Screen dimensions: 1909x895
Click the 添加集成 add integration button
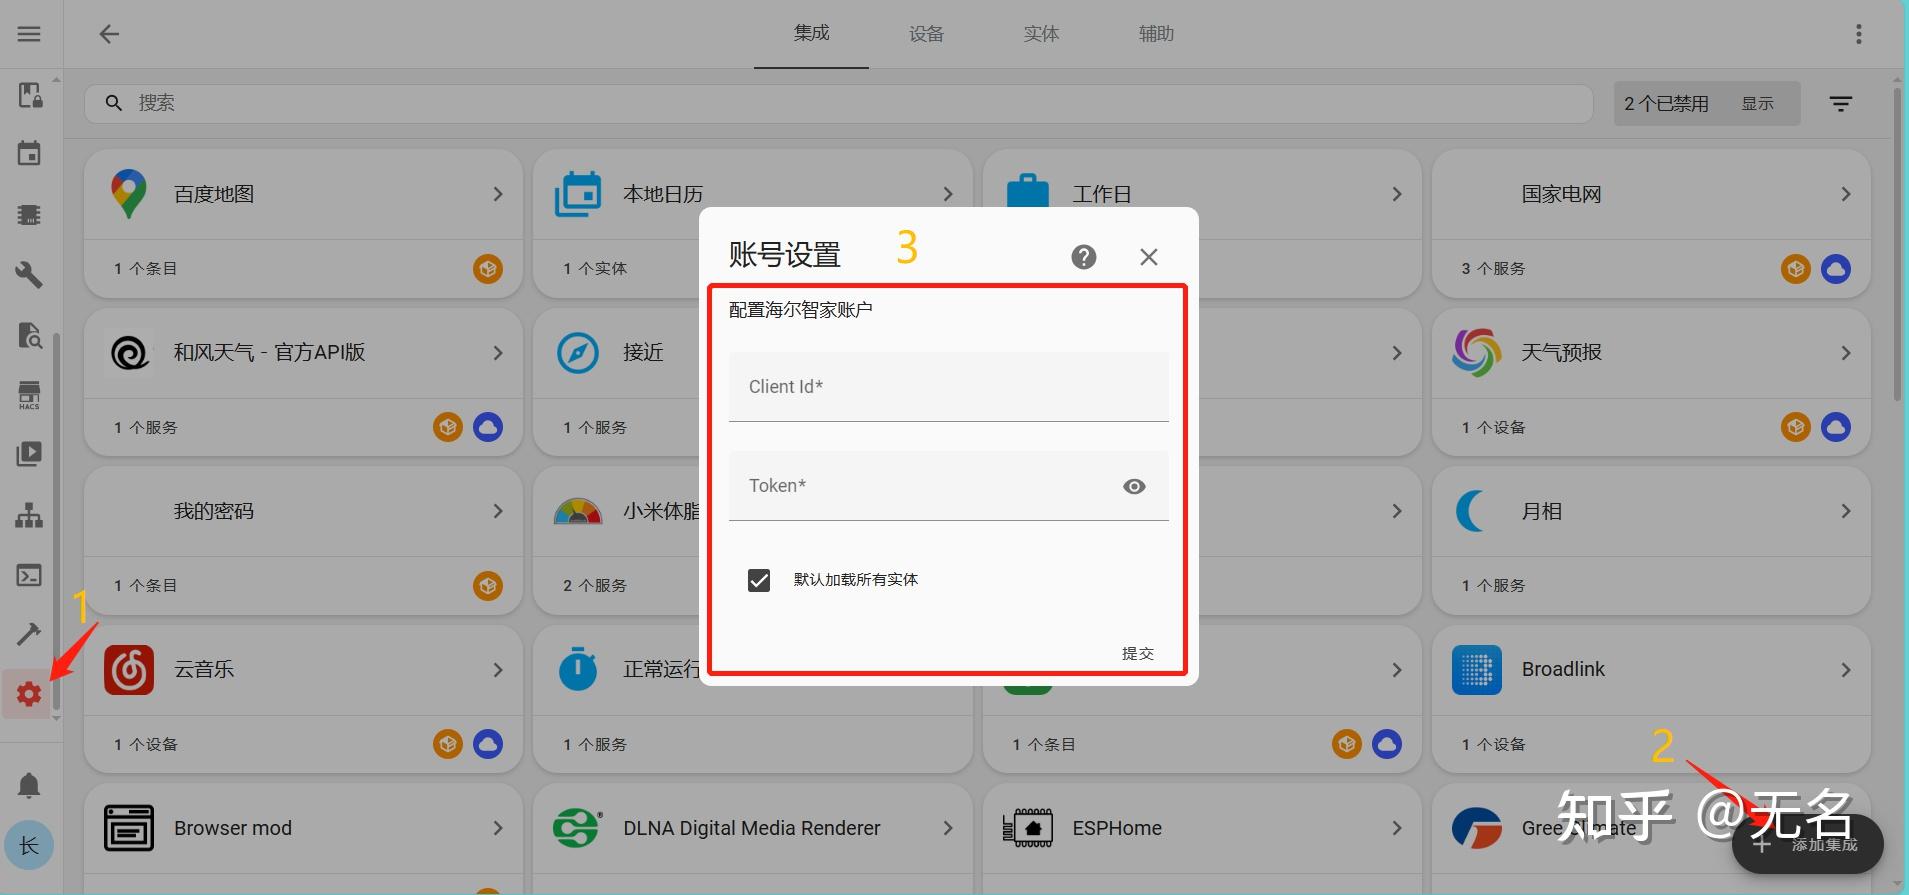click(1808, 845)
